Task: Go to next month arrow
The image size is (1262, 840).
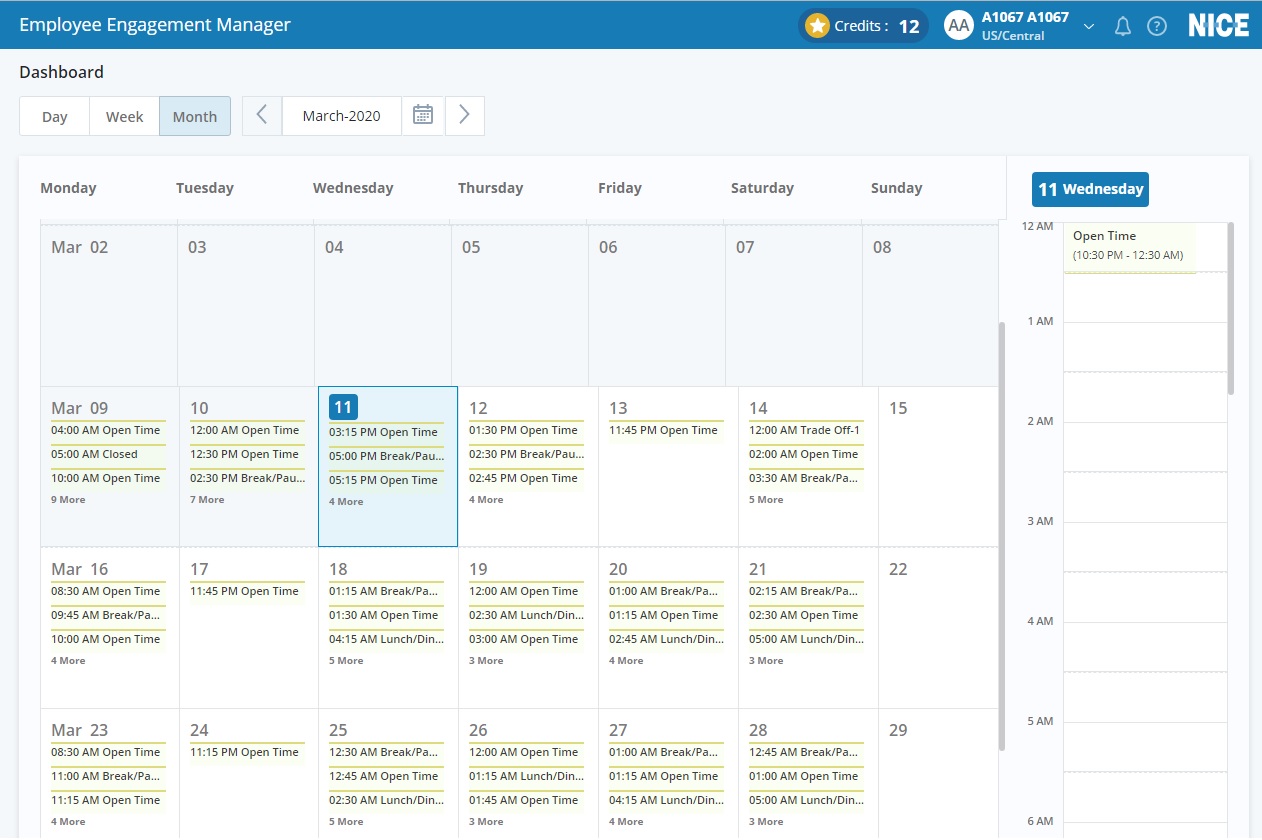Action: coord(464,115)
